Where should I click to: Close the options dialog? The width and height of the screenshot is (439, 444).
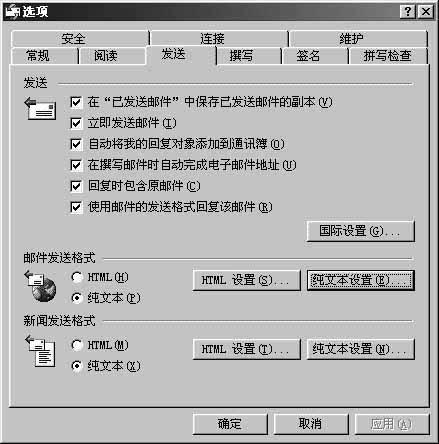(x=426, y=12)
